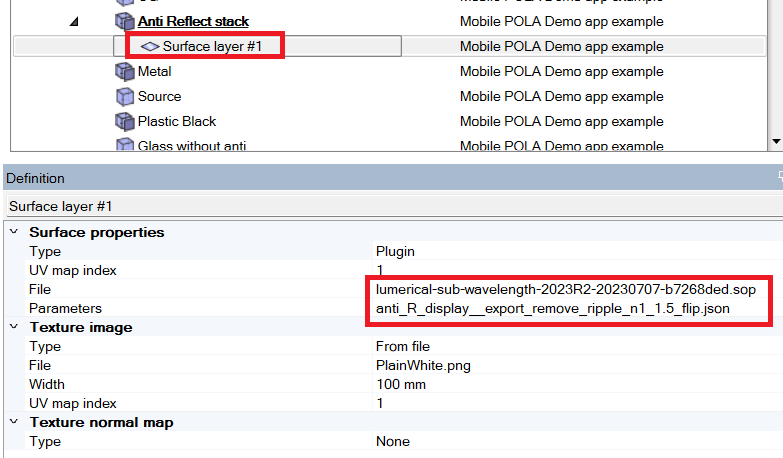Click the Plastic Black material icon
The height and width of the screenshot is (458, 783).
tap(125, 121)
